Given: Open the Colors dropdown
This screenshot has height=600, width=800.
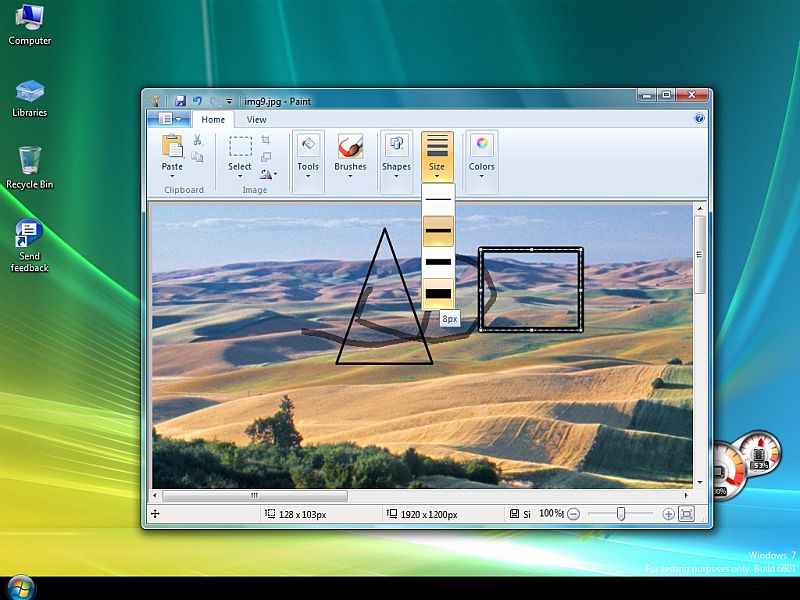Looking at the screenshot, I should 482,155.
